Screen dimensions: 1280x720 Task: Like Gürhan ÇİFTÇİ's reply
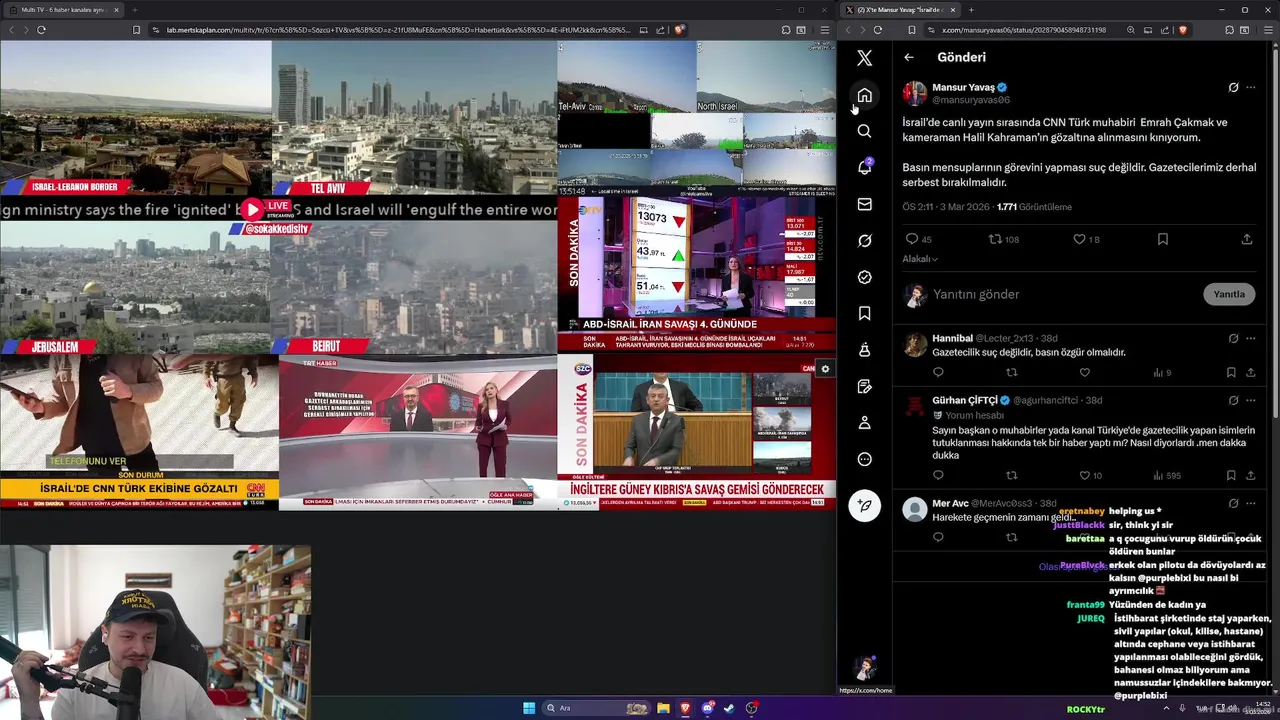click(x=1084, y=475)
